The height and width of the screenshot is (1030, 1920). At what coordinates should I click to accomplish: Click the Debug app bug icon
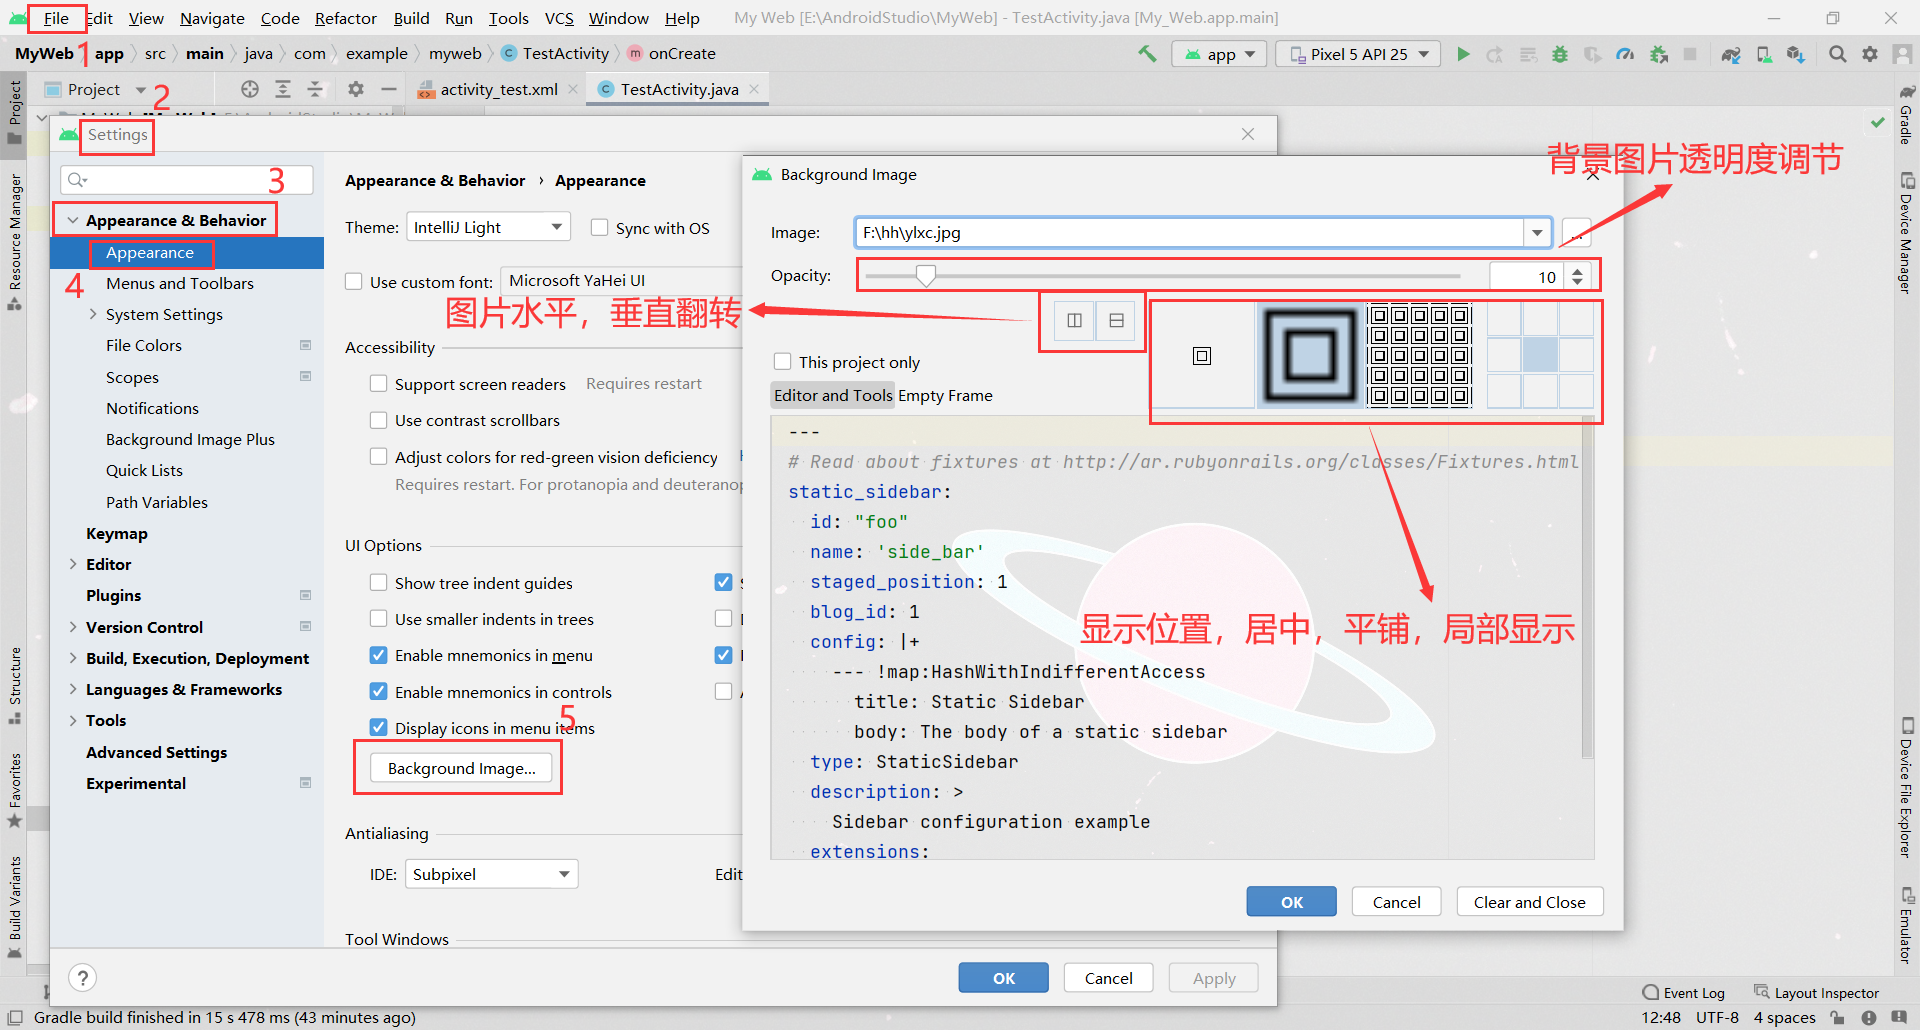(1560, 54)
